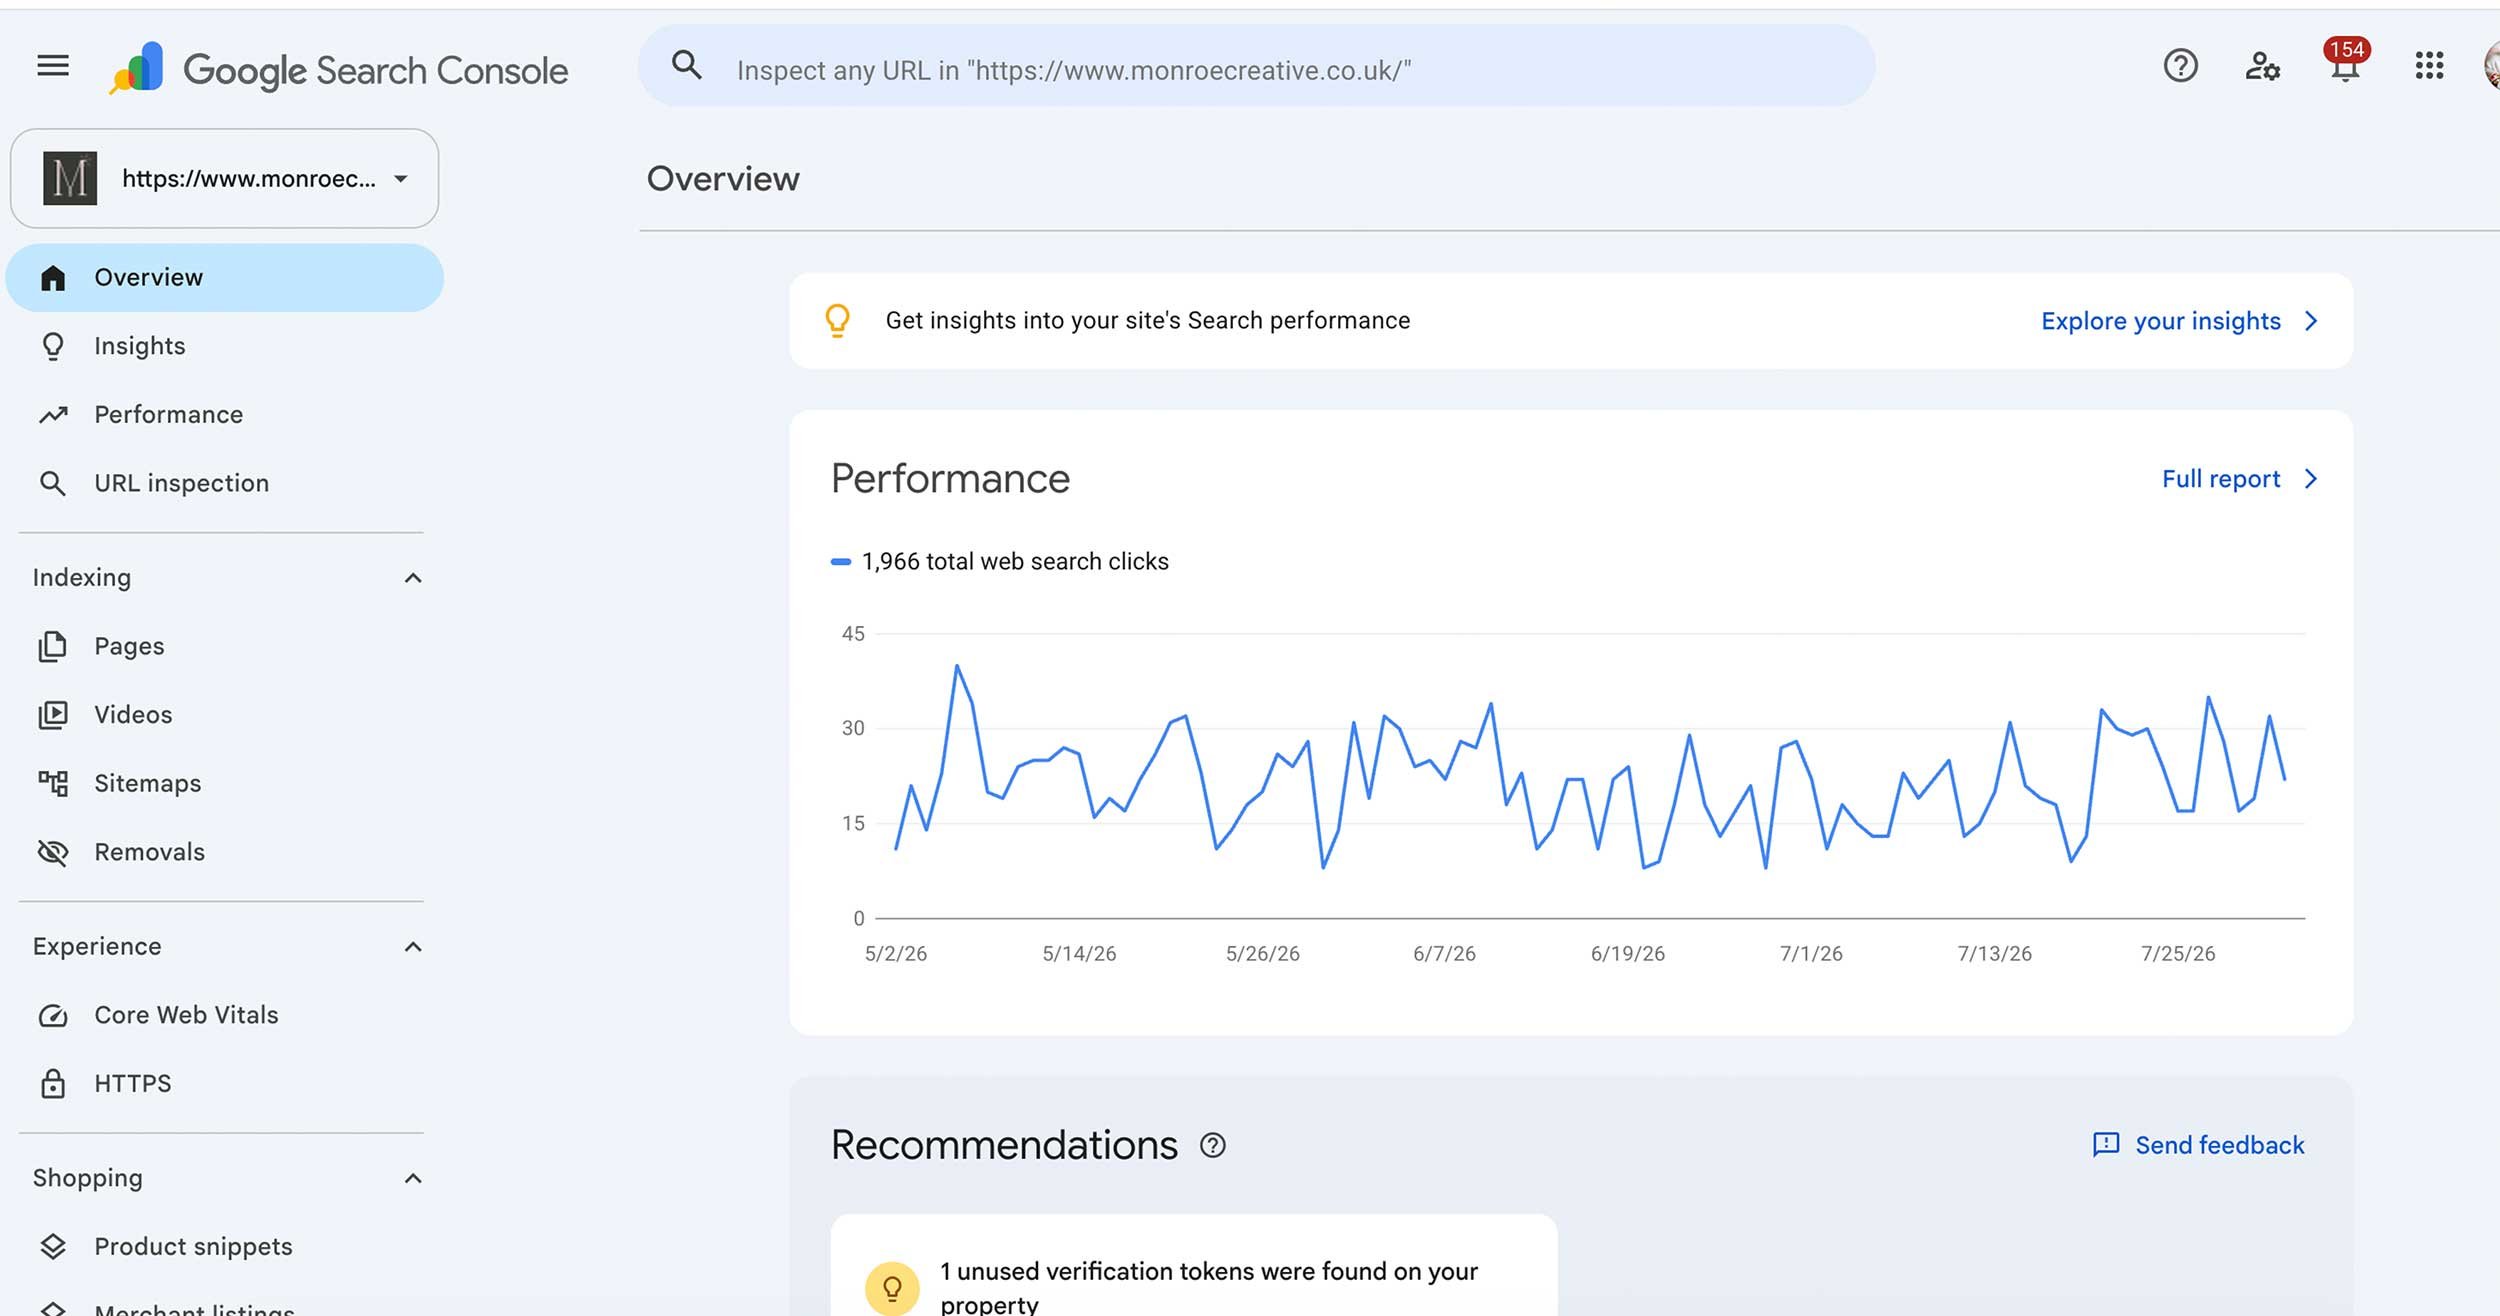Open the Full report link
The height and width of the screenshot is (1316, 2500).
[2221, 479]
